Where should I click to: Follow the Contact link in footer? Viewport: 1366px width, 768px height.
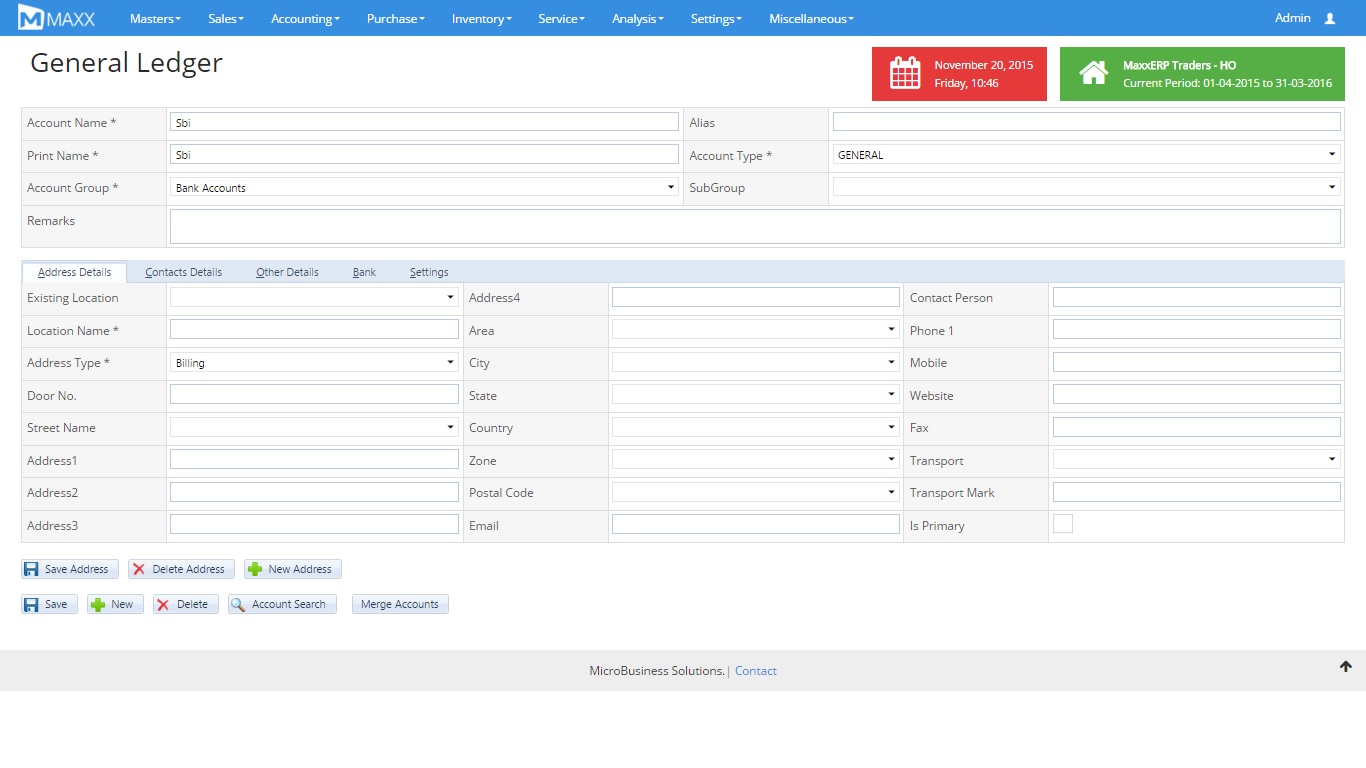pyautogui.click(x=755, y=671)
